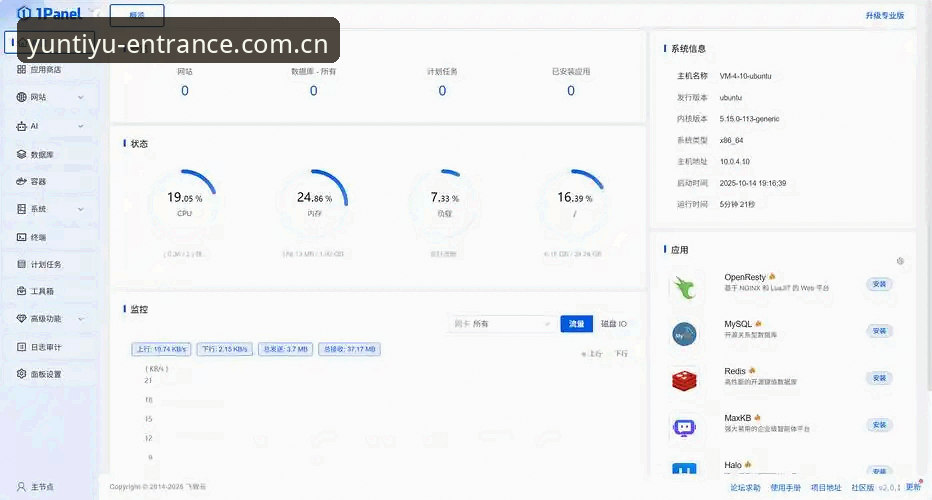This screenshot has width=932, height=500.
Task: Switch monitor to 流量 traffic view
Action: [x=577, y=324]
